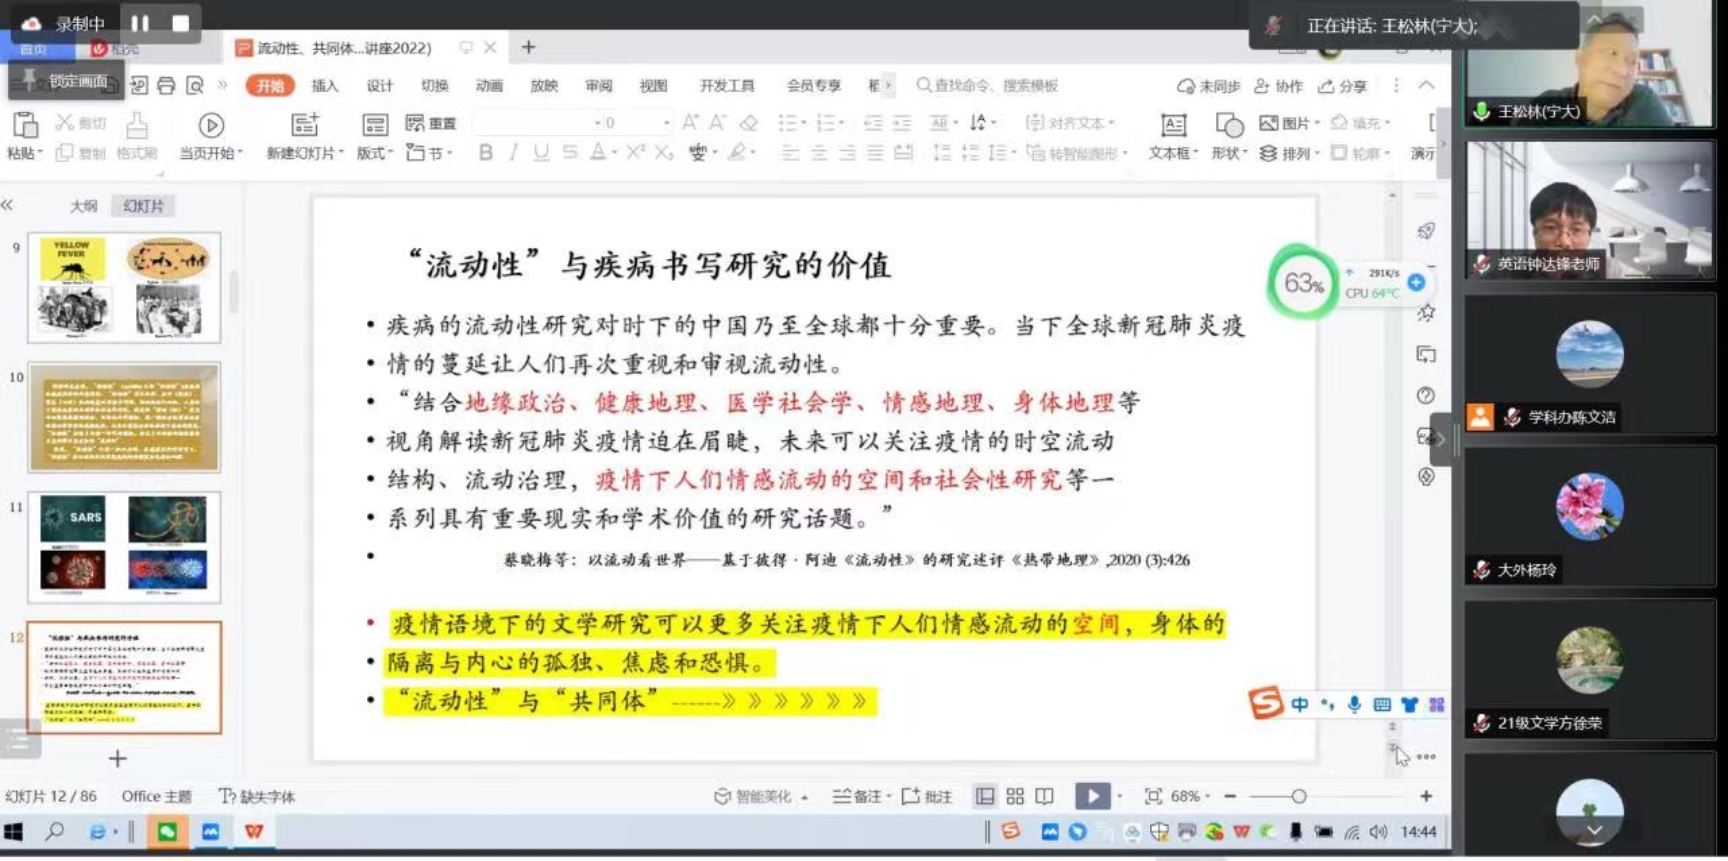Toggle align left paragraph button
Viewport: 1728px width, 861px height.
[x=790, y=152]
